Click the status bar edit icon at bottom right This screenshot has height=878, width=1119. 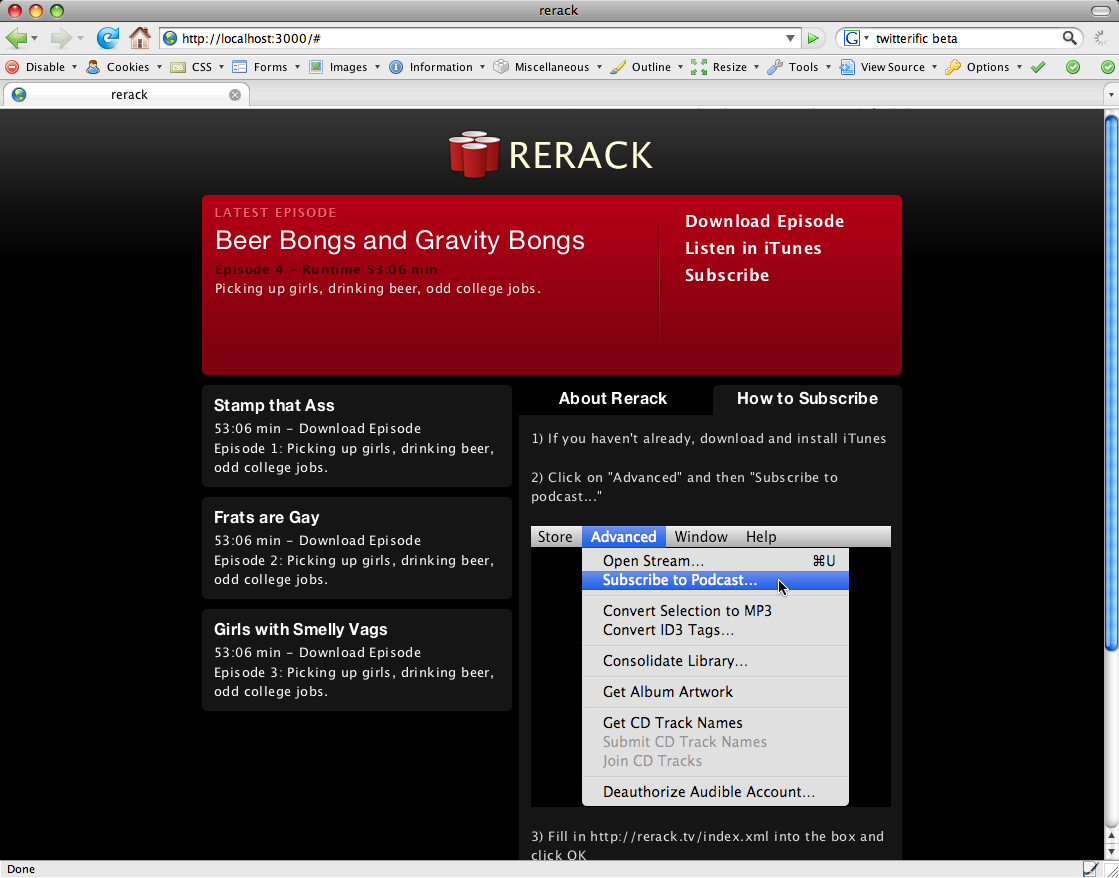coord(1090,869)
